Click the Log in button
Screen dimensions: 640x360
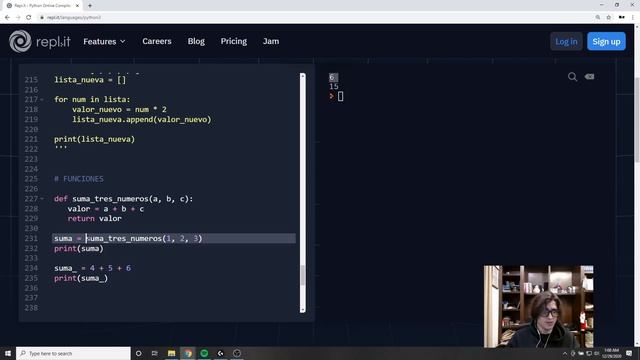click(x=566, y=41)
